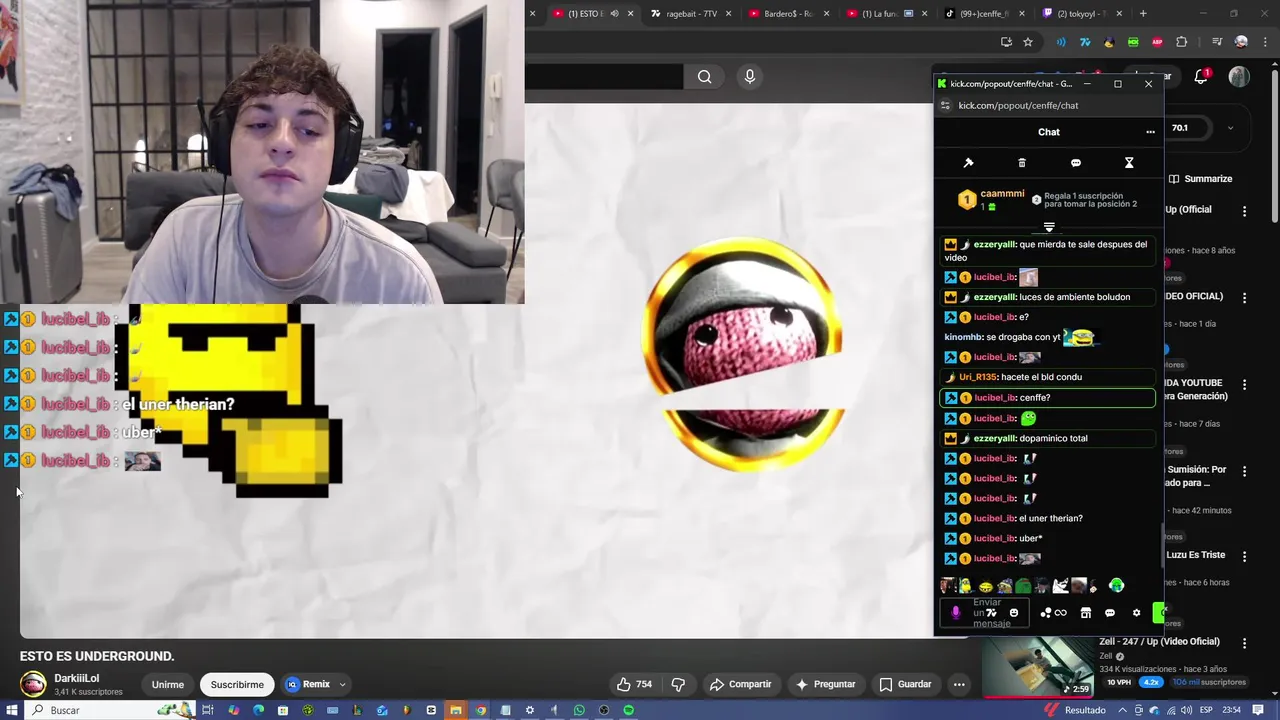
Task: Open options menu for Luzu Es Triste video
Action: pyautogui.click(x=1244, y=556)
